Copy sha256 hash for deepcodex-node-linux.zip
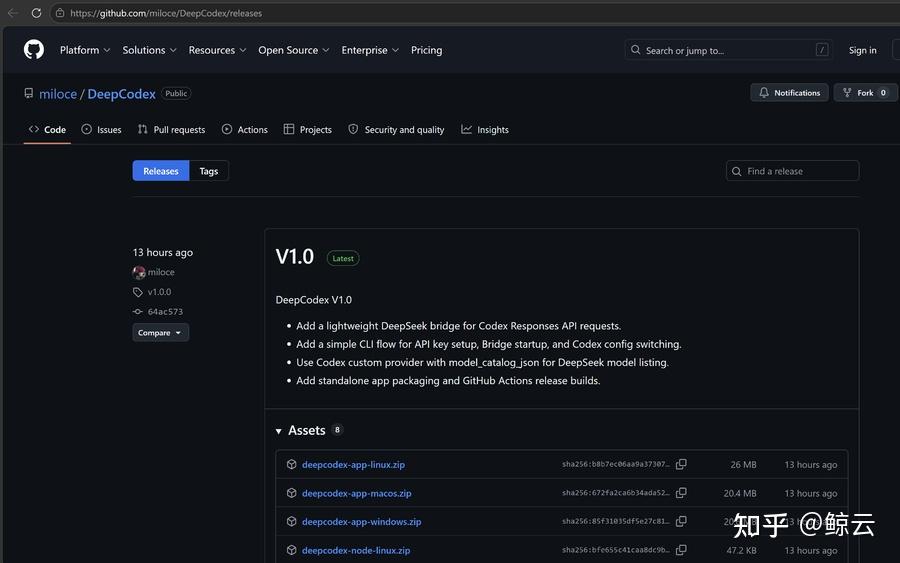 (x=681, y=550)
